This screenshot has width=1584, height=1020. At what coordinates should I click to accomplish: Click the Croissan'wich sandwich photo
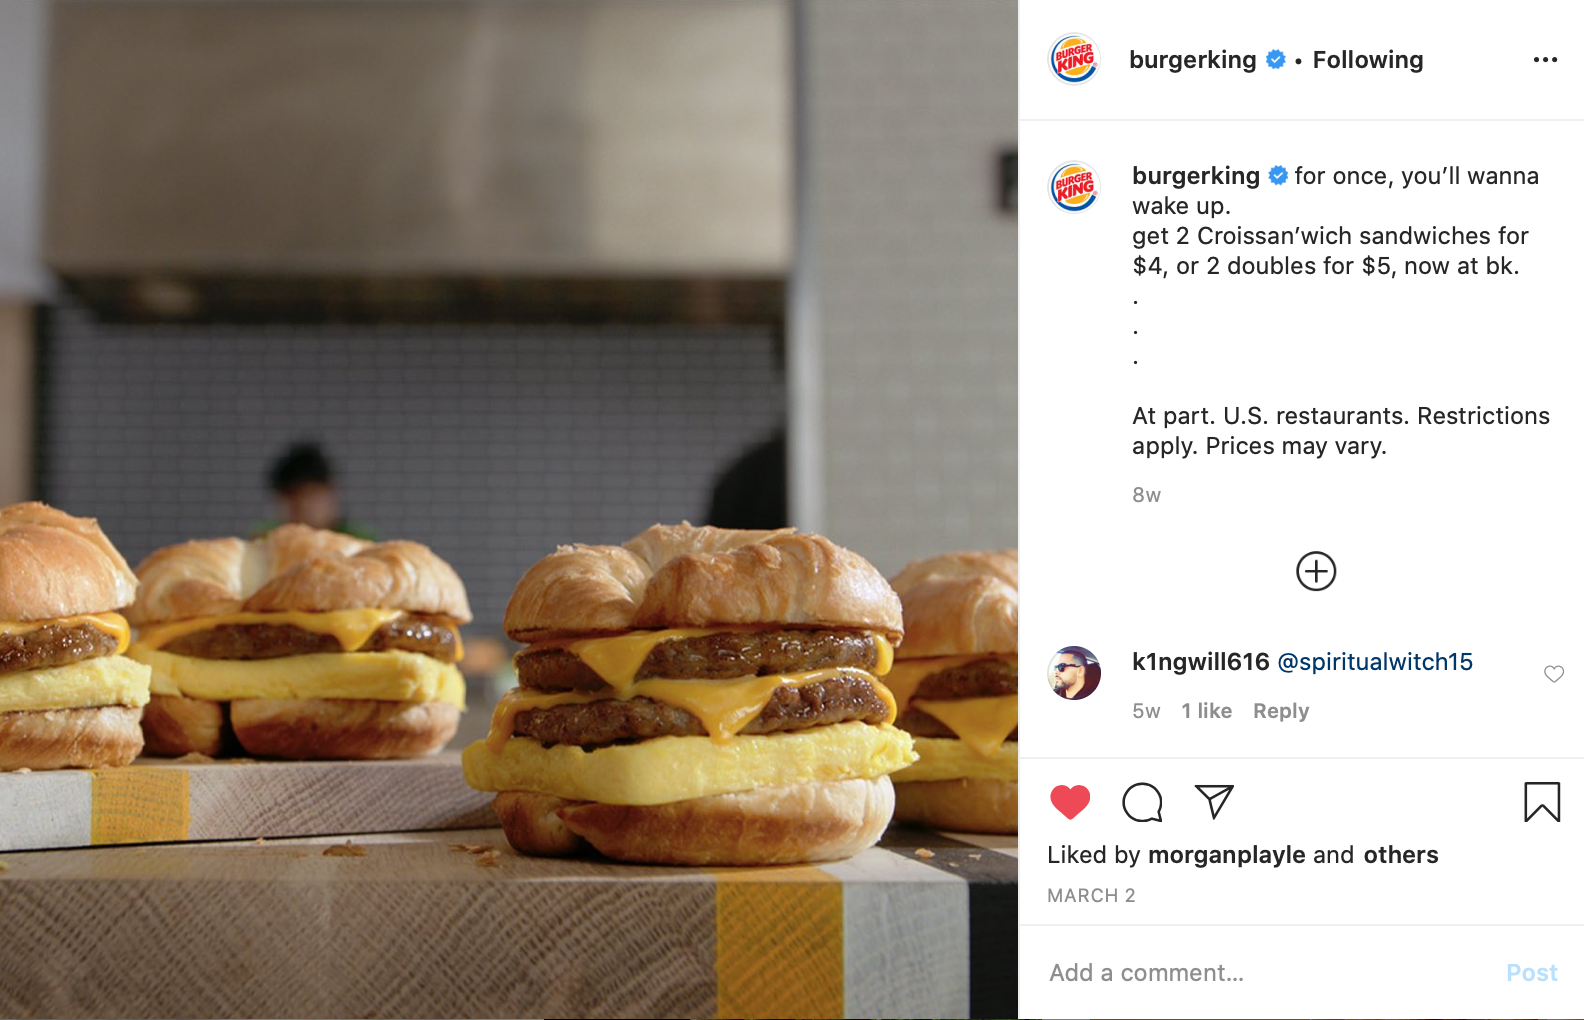(509, 510)
